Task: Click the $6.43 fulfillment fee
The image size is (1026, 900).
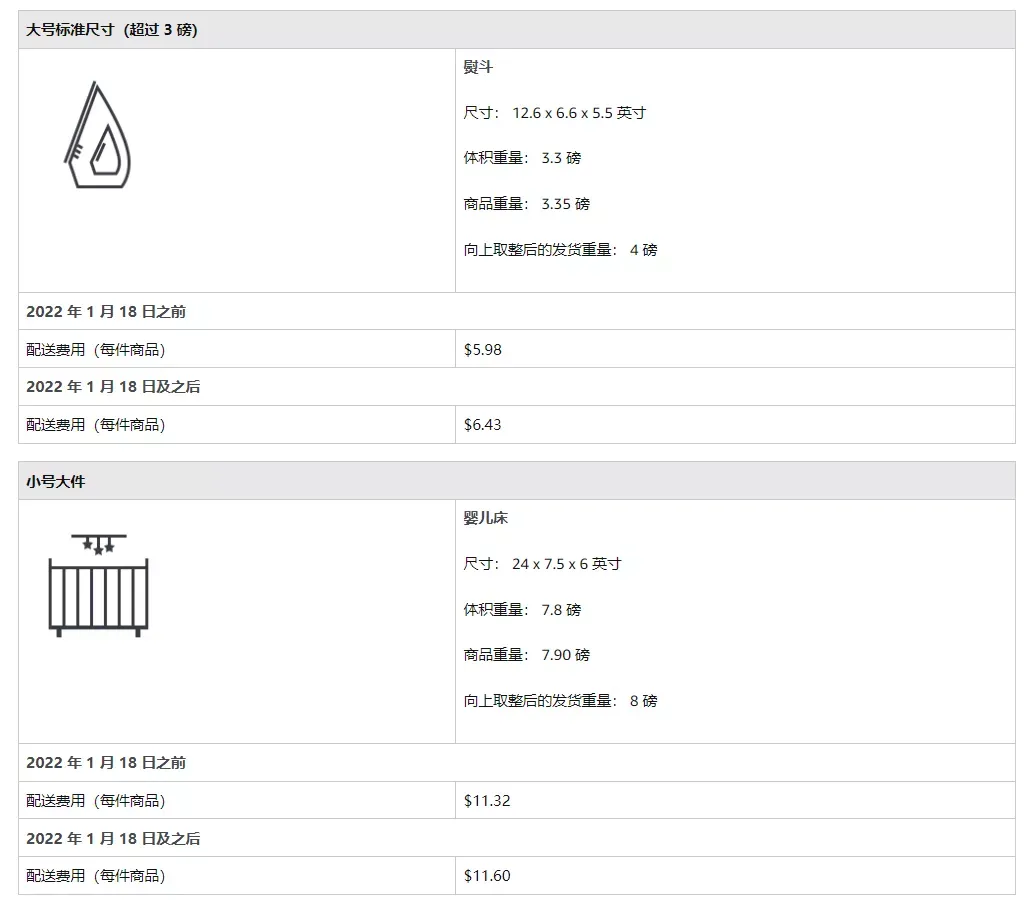Action: tap(483, 425)
